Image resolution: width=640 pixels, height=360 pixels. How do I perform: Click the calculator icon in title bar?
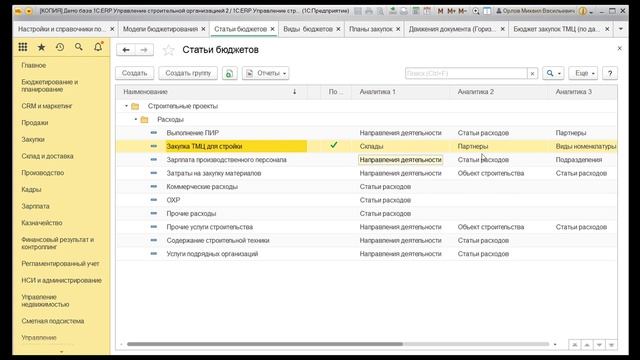point(416,11)
